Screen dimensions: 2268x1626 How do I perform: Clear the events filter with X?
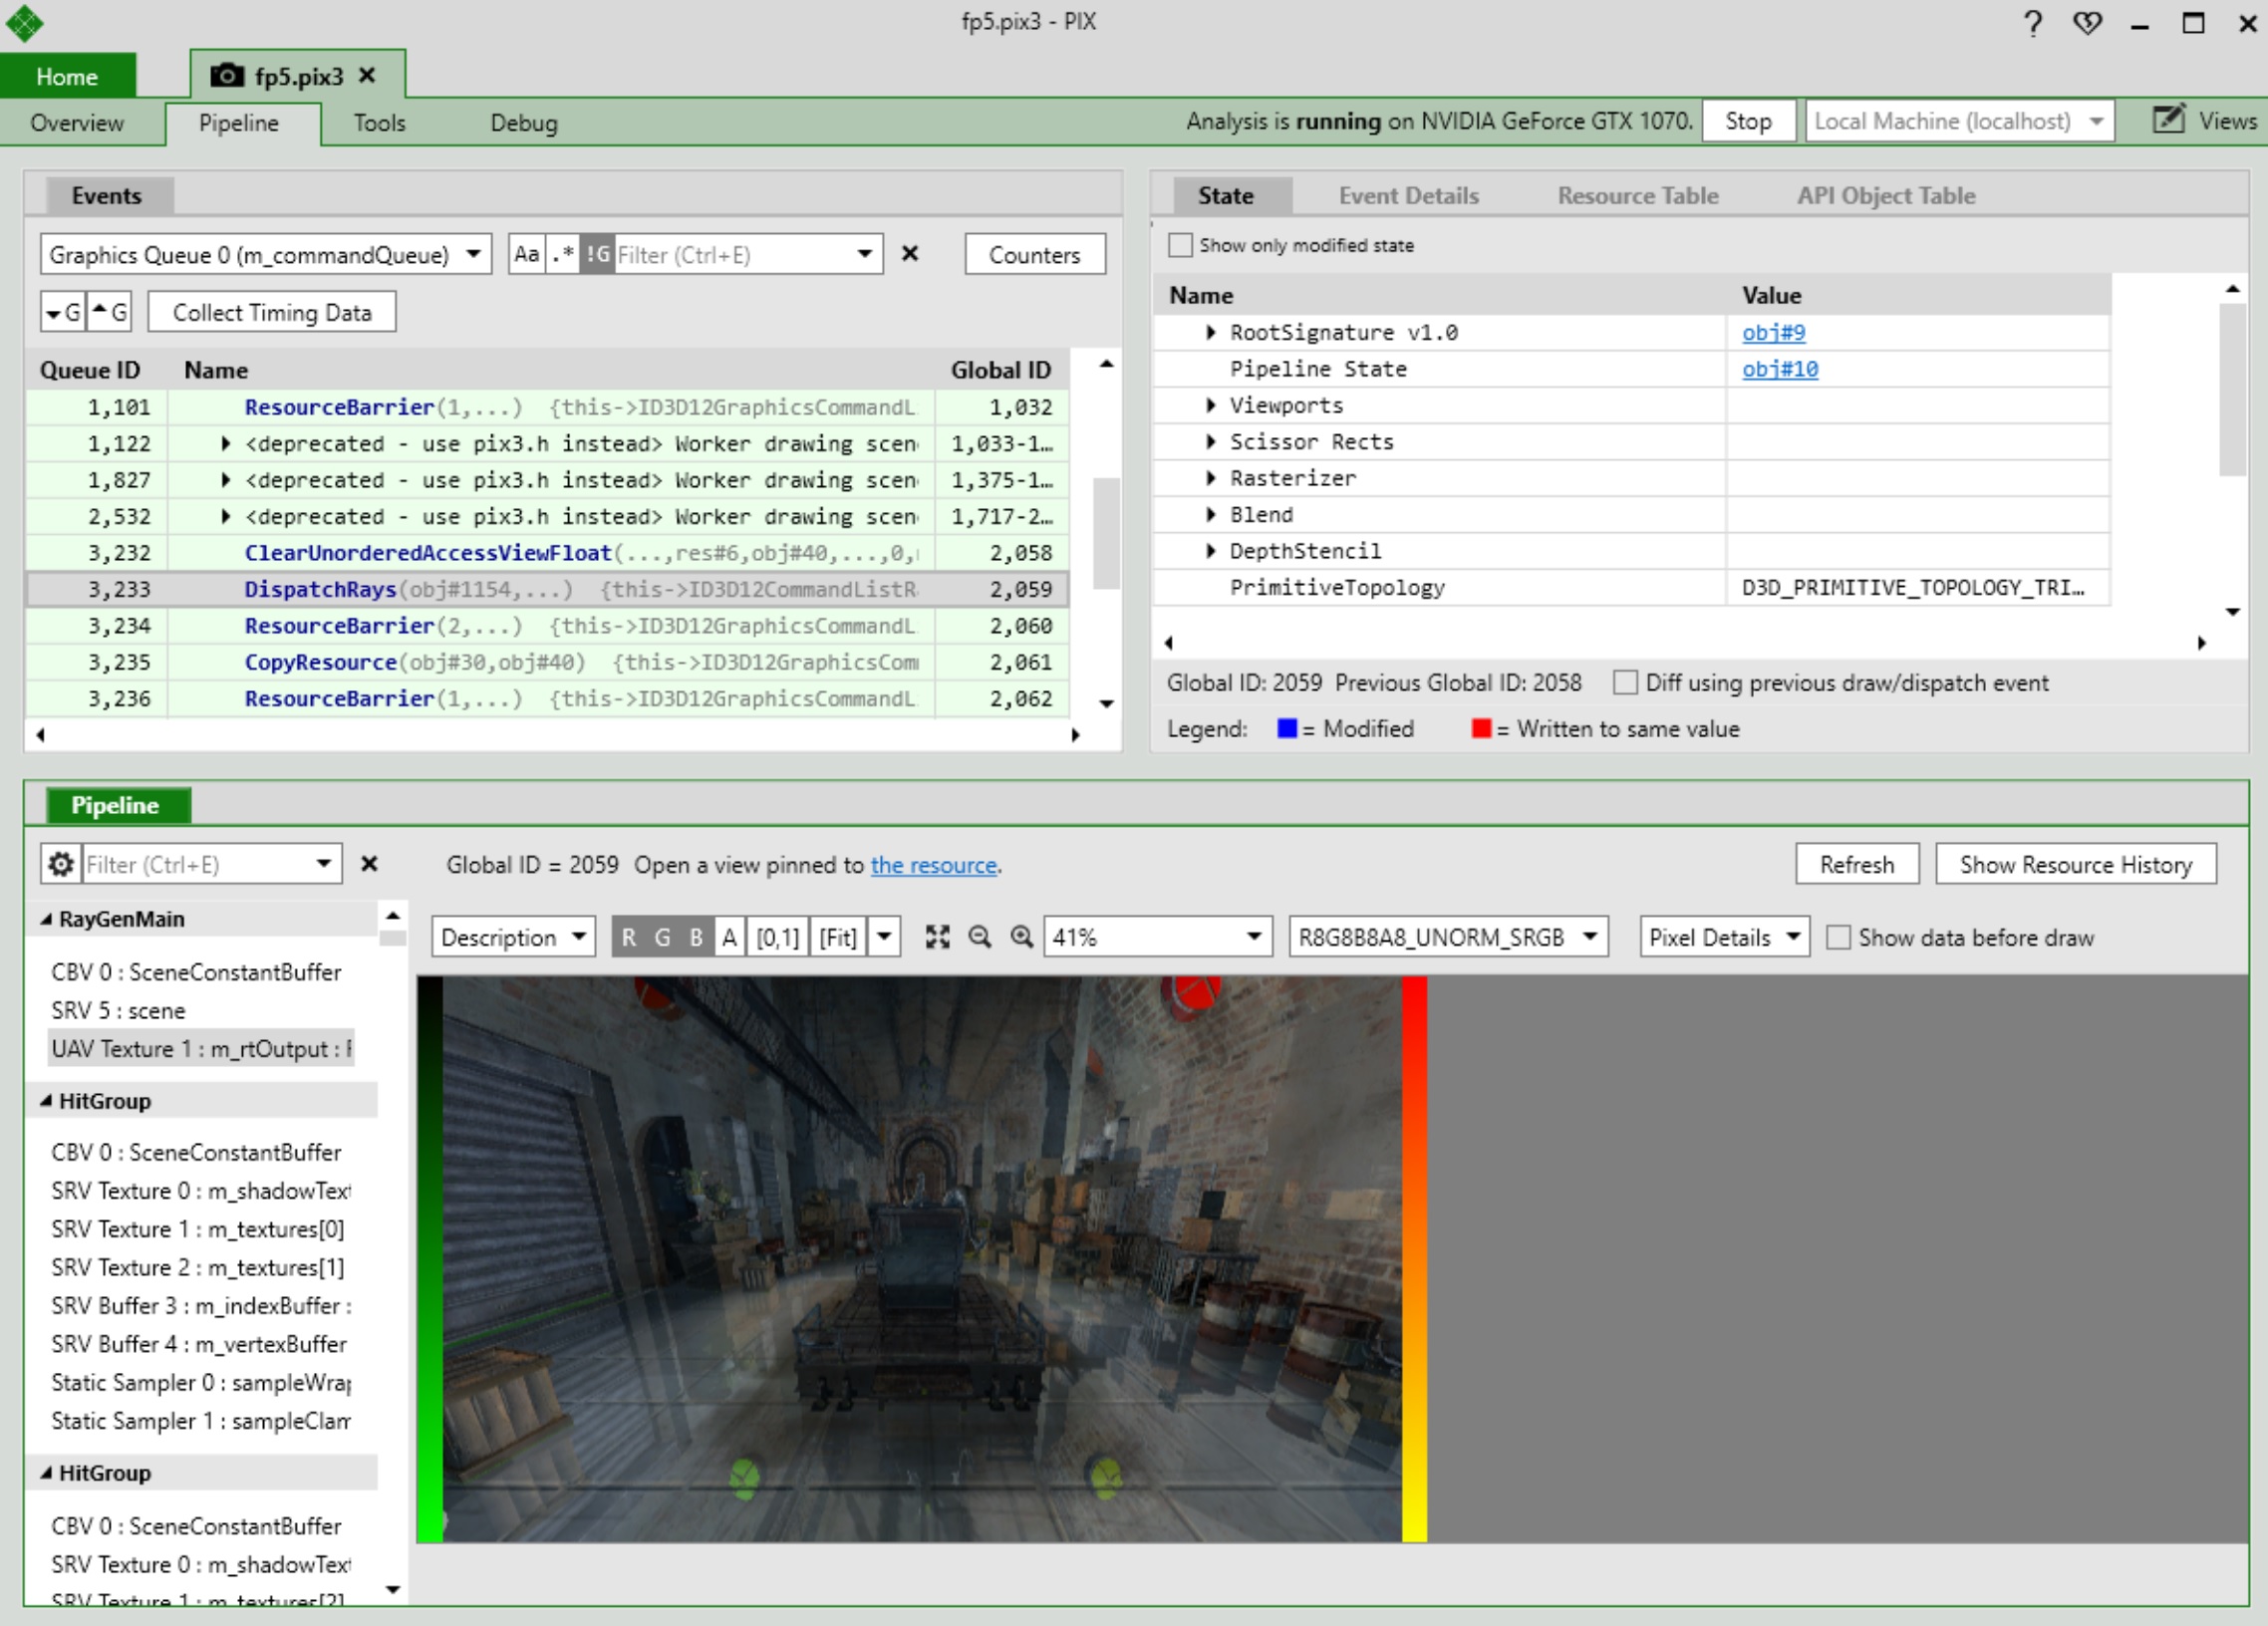(909, 254)
